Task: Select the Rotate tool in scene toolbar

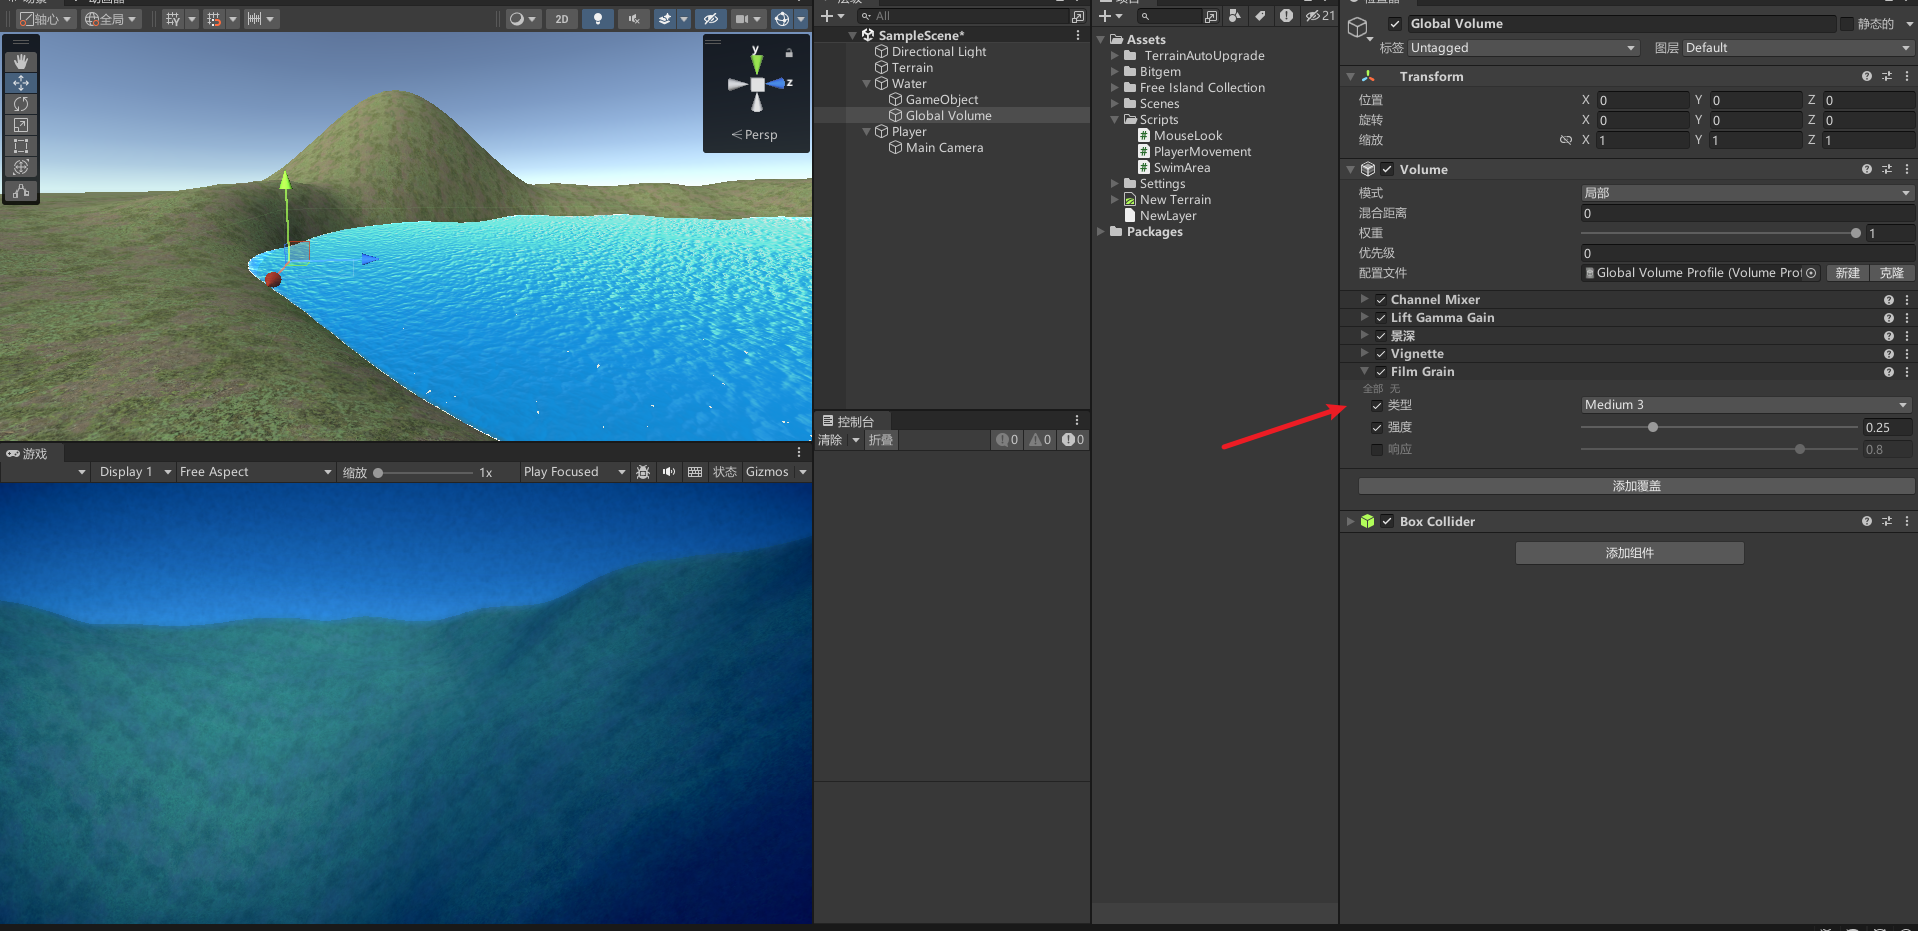Action: pos(21,104)
